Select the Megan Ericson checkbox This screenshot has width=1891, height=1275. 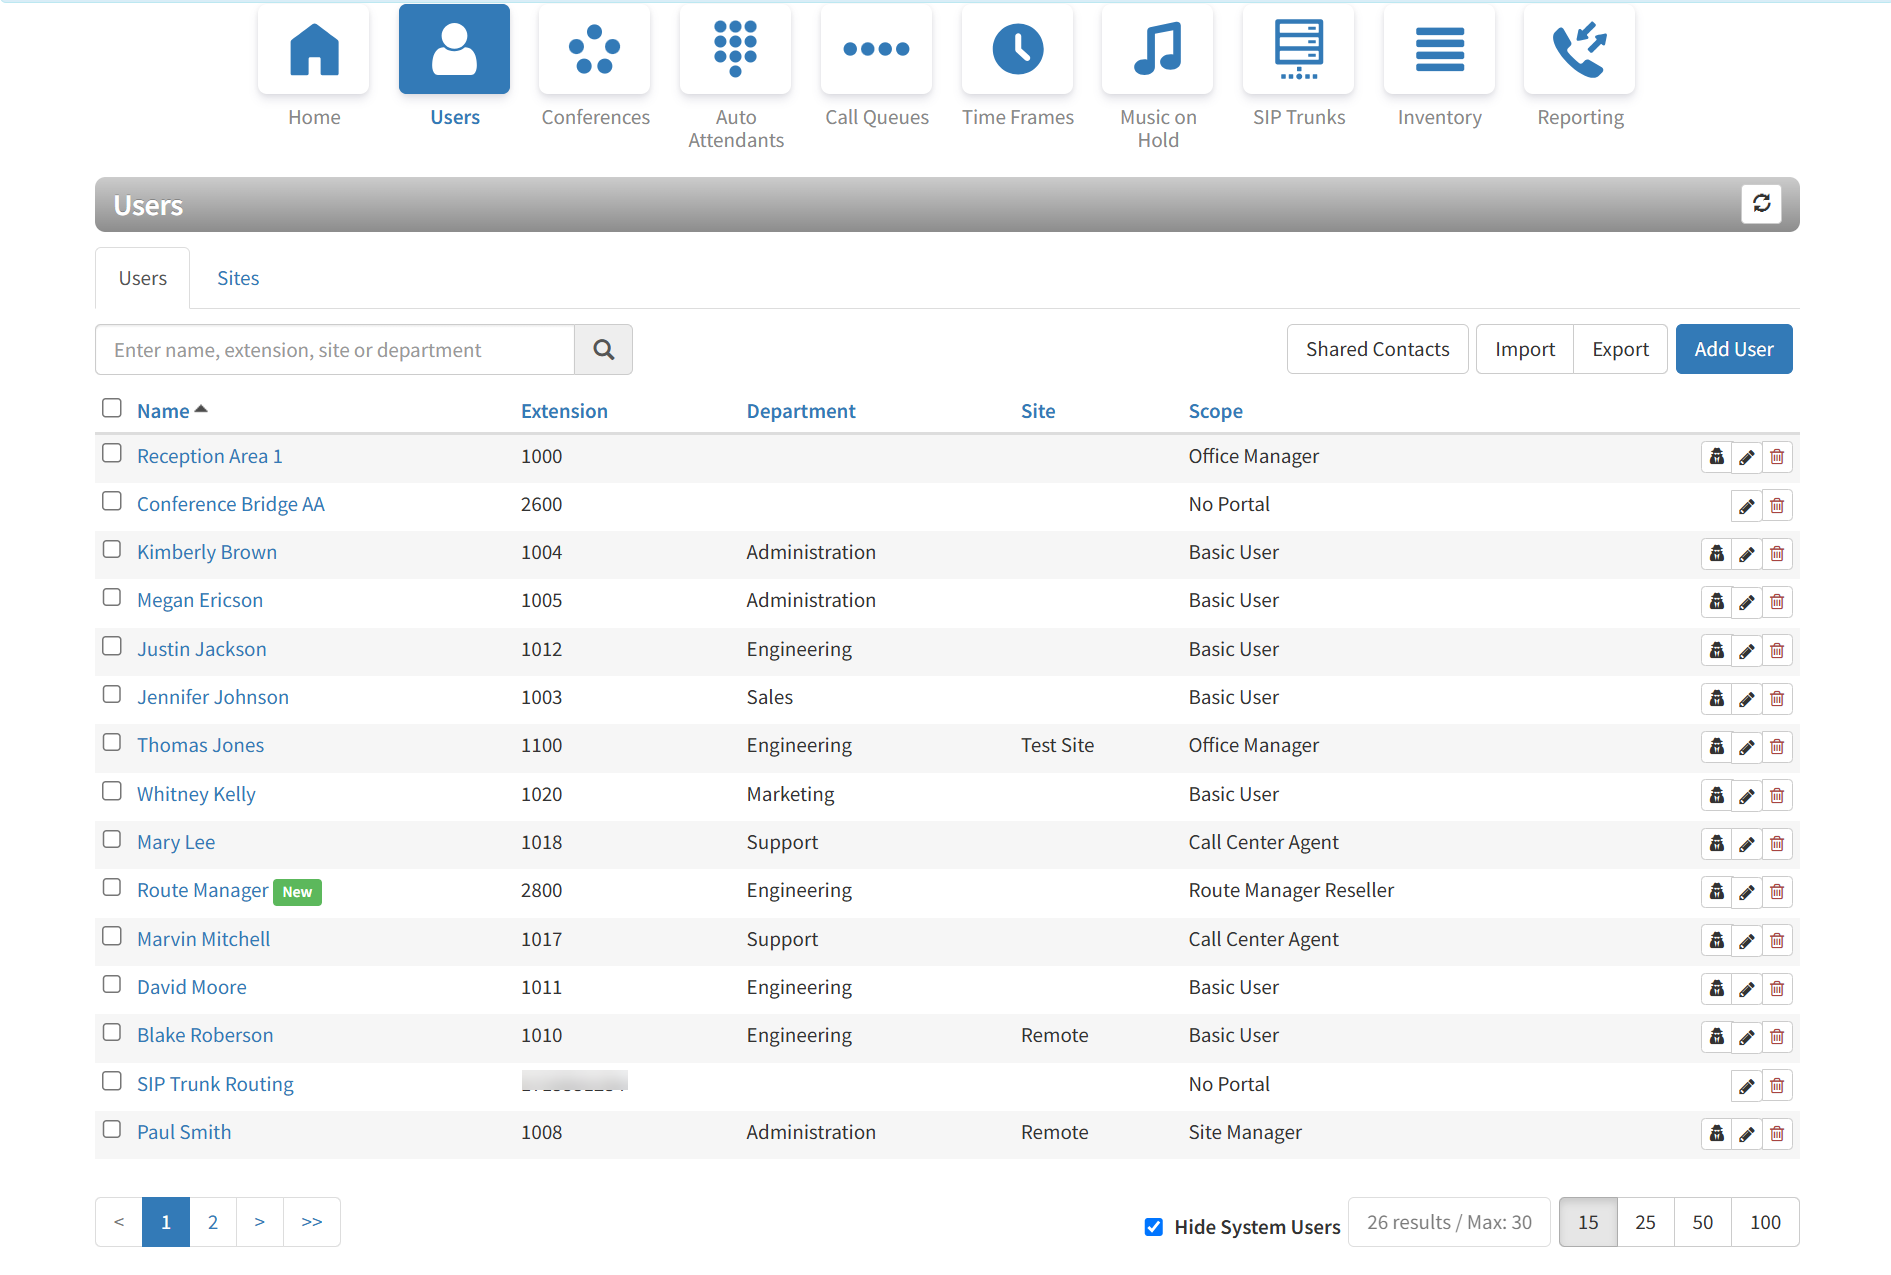[x=112, y=598]
